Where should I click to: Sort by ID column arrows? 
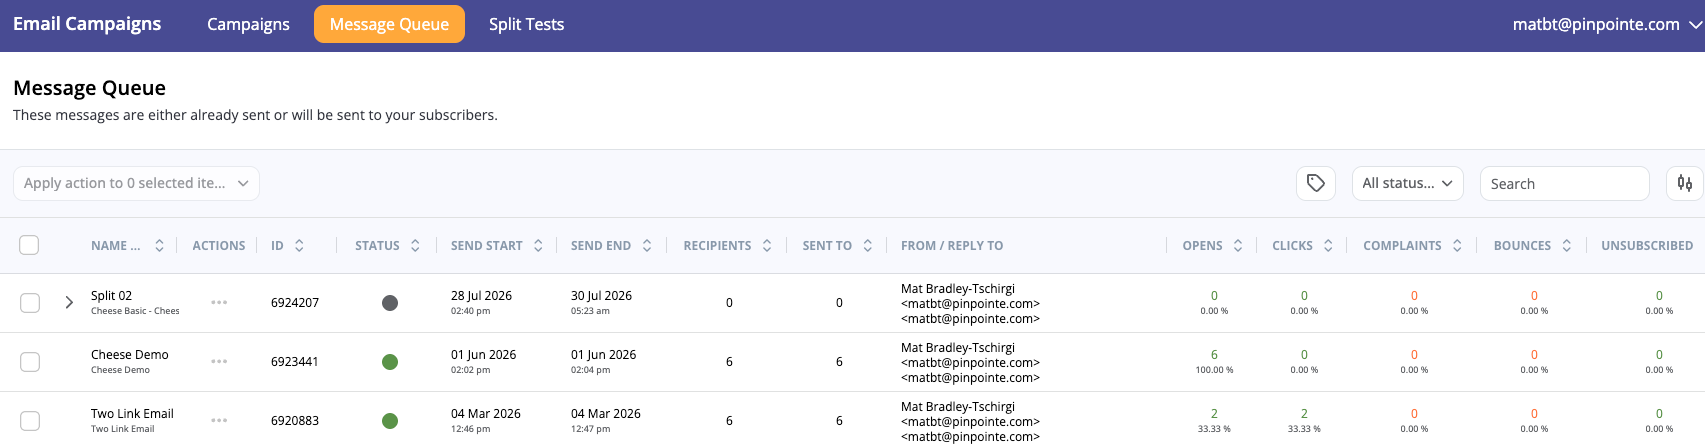pyautogui.click(x=299, y=245)
